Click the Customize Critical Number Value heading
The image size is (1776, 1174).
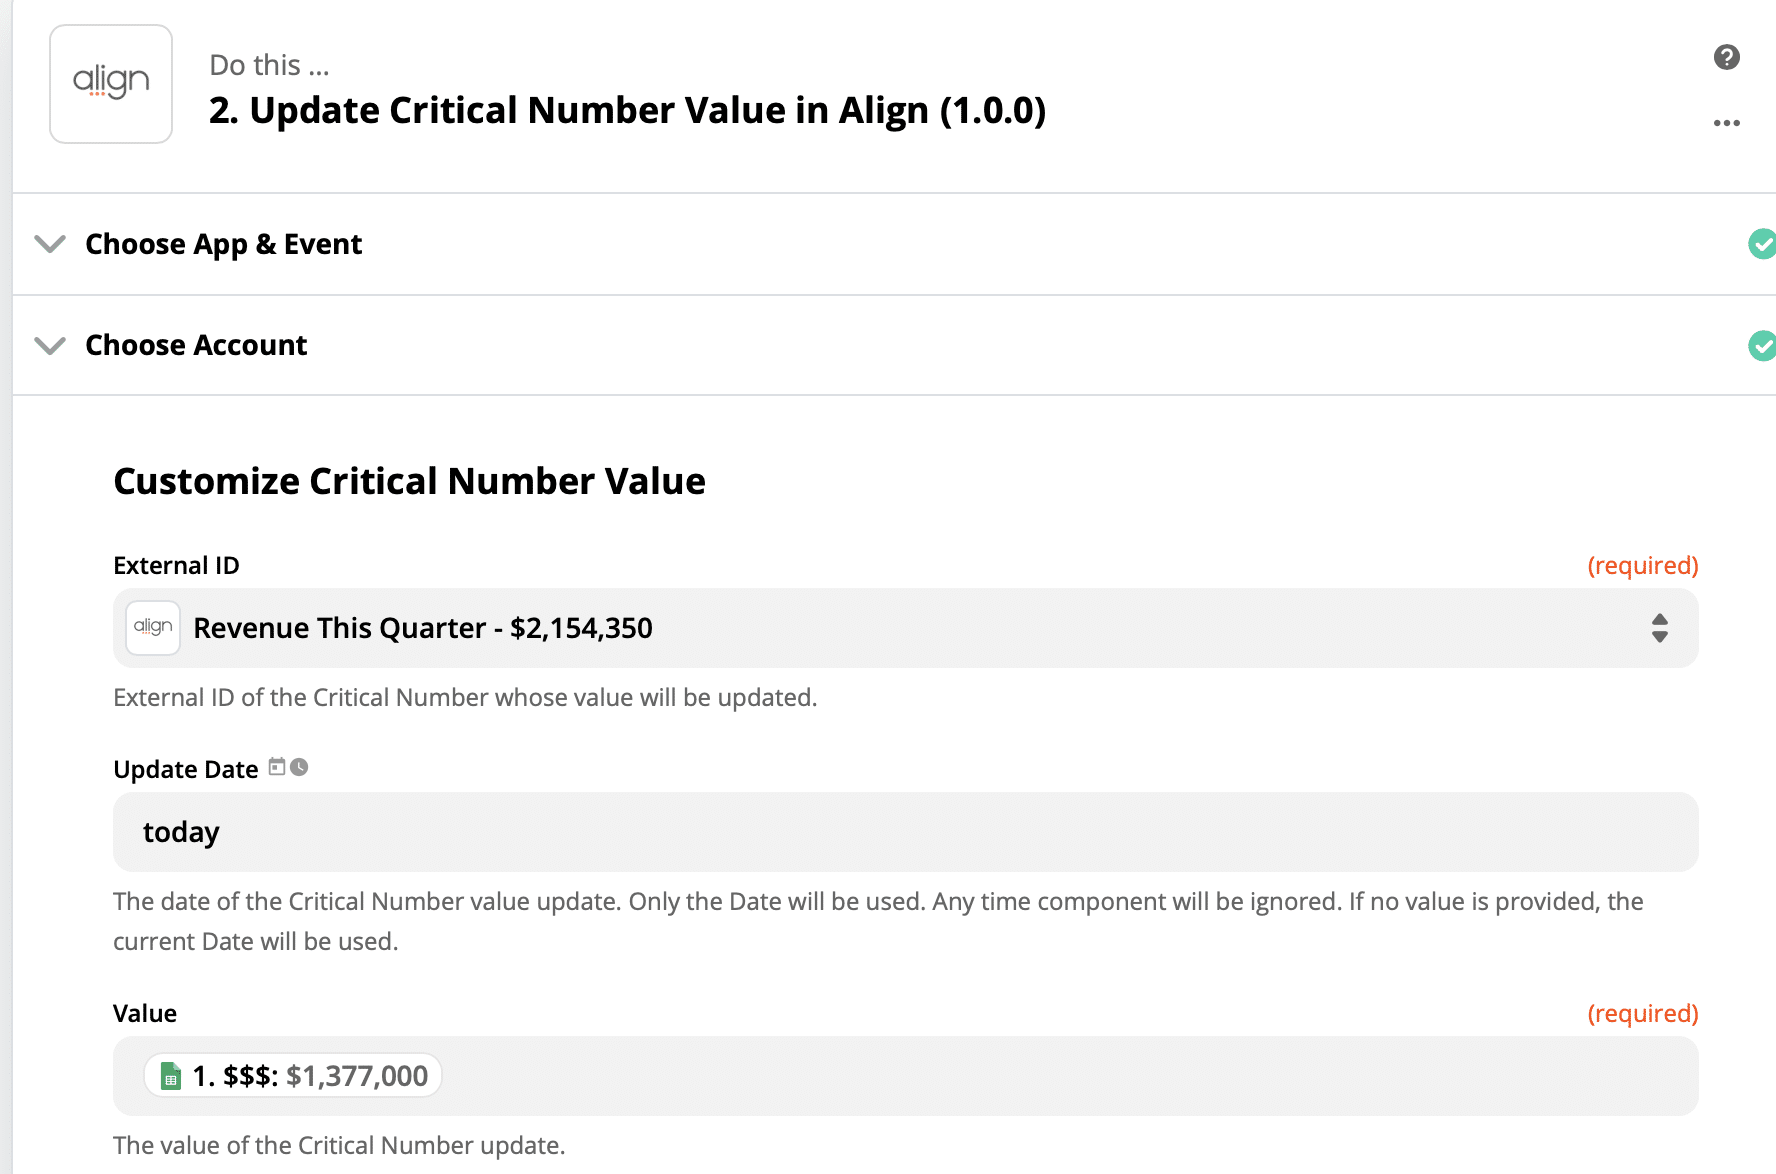409,481
